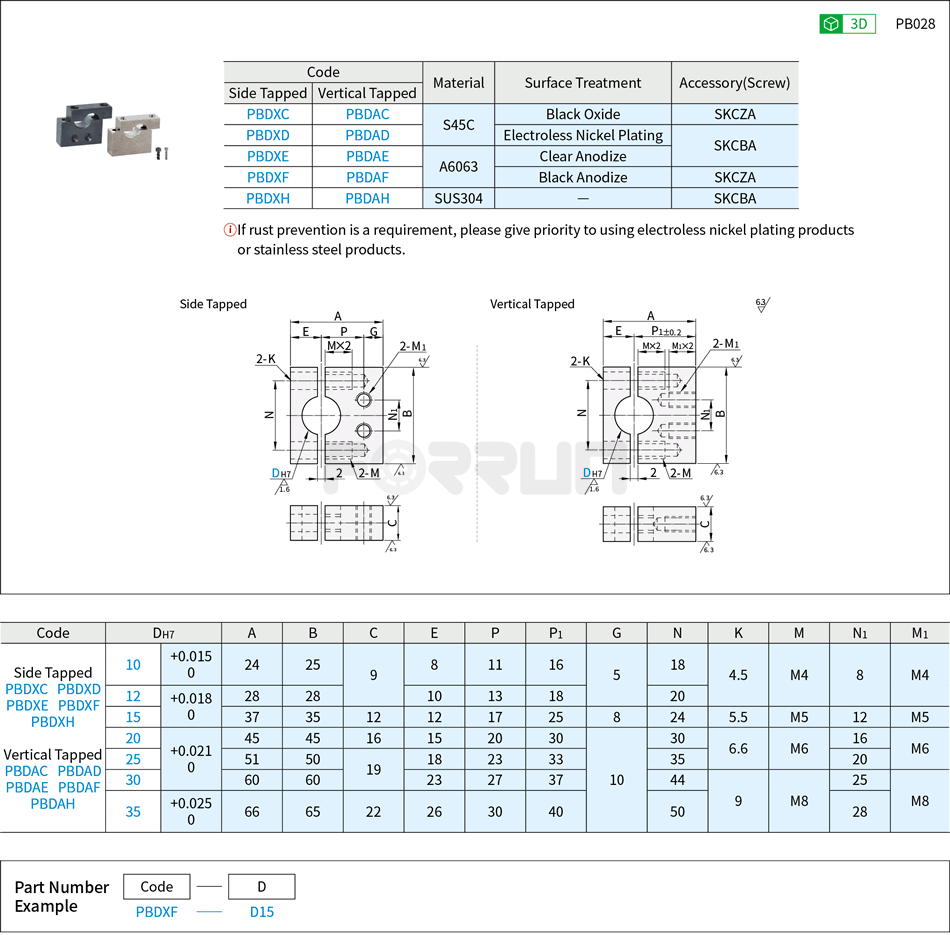Screen dimensions: 950x935
Task: Select part code PBDXD
Action: click(269, 135)
